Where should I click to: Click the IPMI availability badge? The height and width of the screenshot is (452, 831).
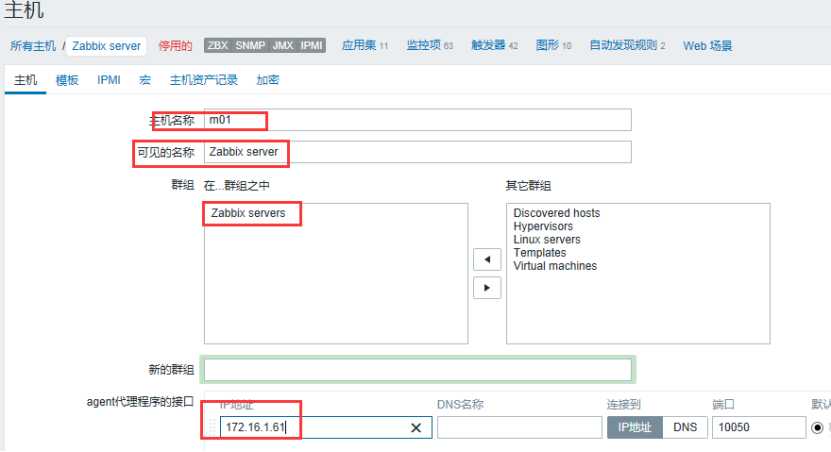pyautogui.click(x=312, y=46)
